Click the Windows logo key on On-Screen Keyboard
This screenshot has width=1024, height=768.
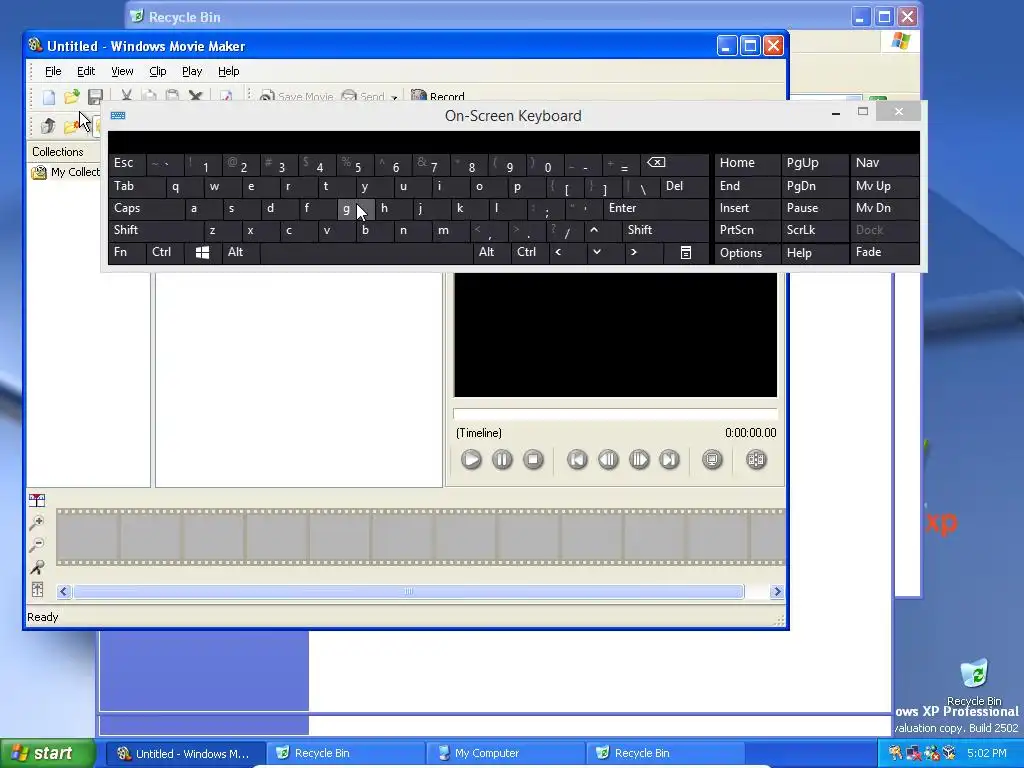[x=202, y=252]
